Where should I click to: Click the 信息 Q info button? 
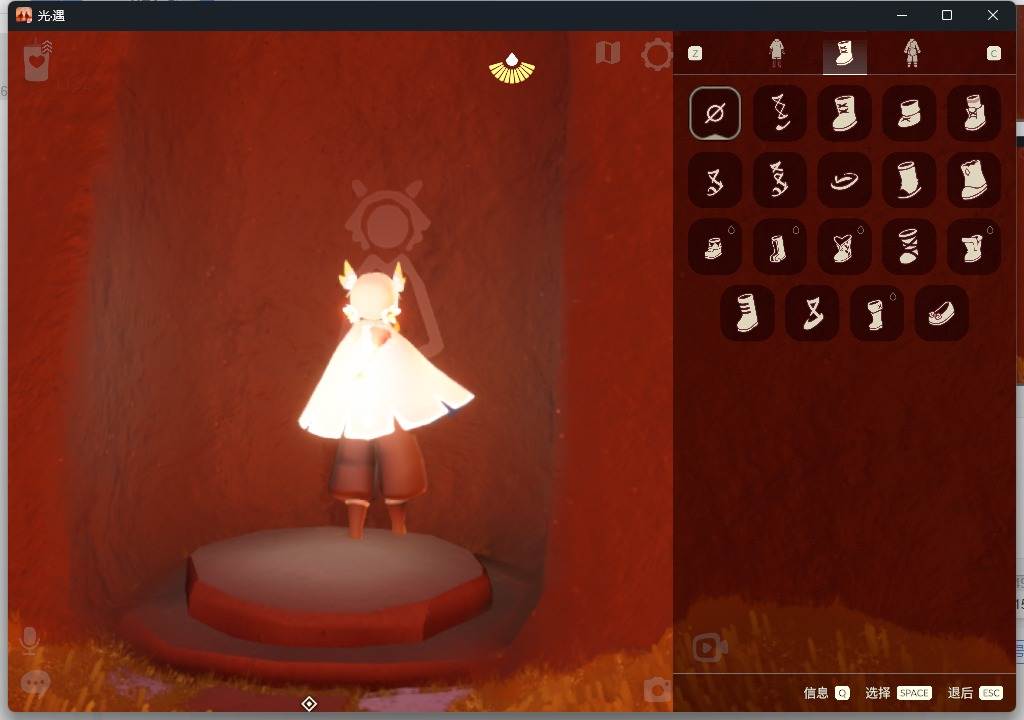point(827,693)
